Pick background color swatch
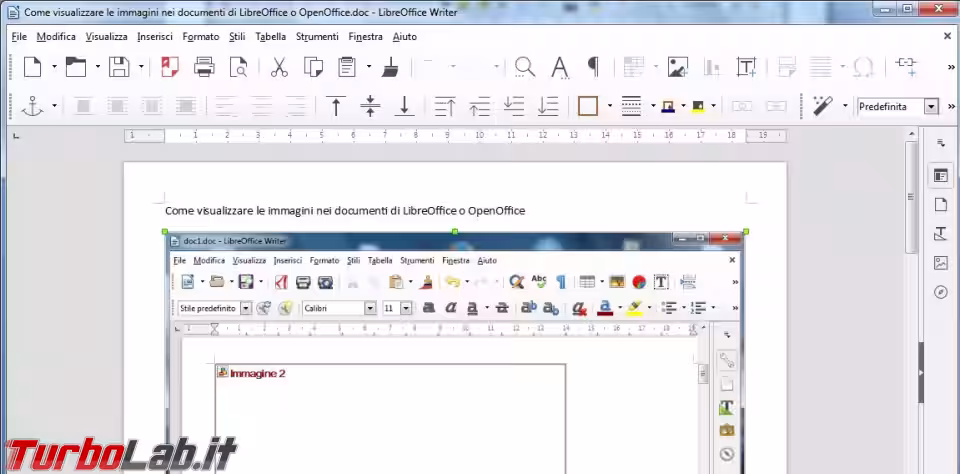Viewport: 960px width, 474px height. coord(699,107)
